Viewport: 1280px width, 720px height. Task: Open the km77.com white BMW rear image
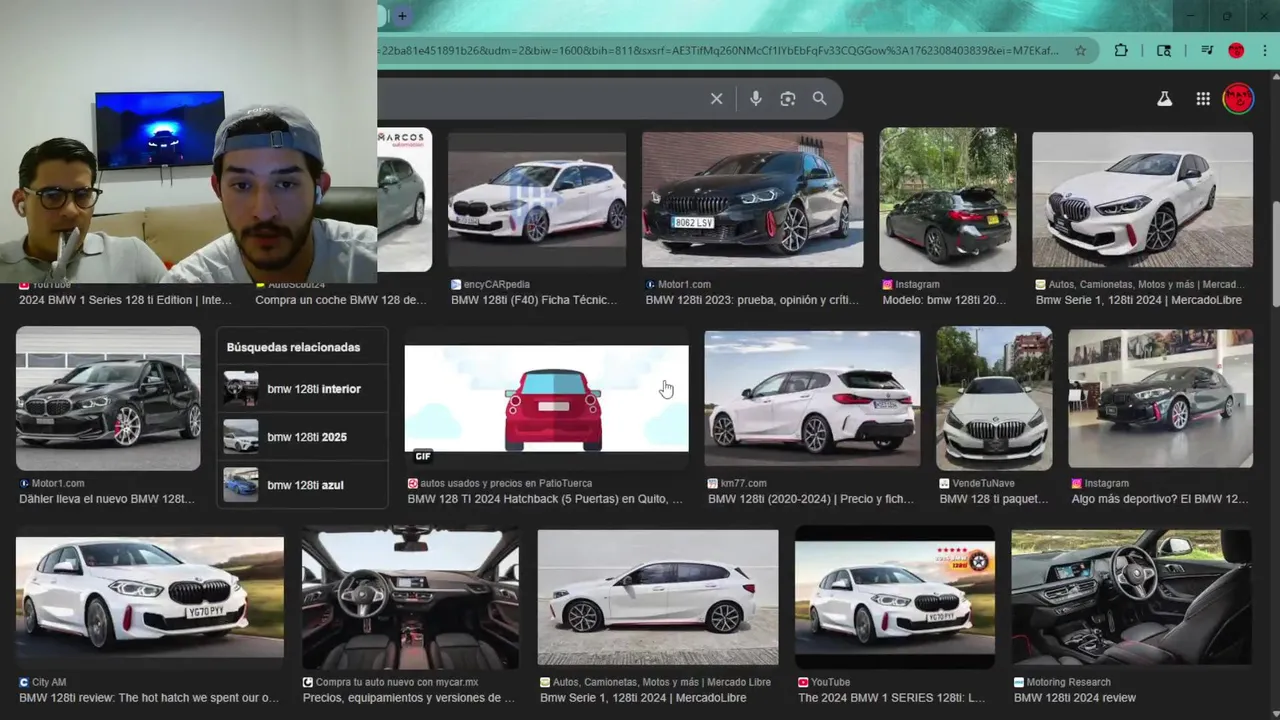coord(812,398)
